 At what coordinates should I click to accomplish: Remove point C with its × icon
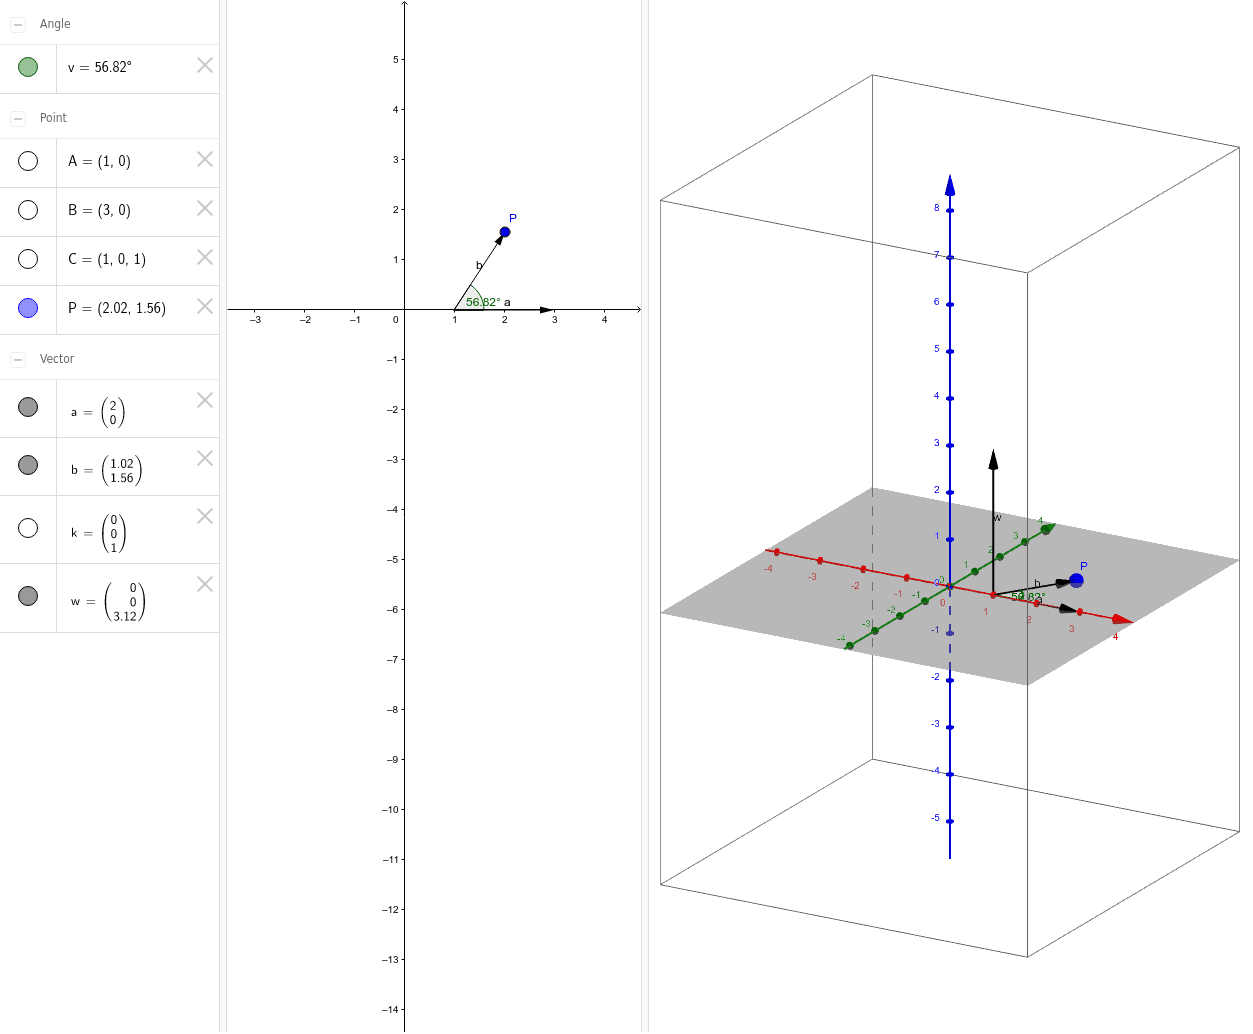click(204, 257)
